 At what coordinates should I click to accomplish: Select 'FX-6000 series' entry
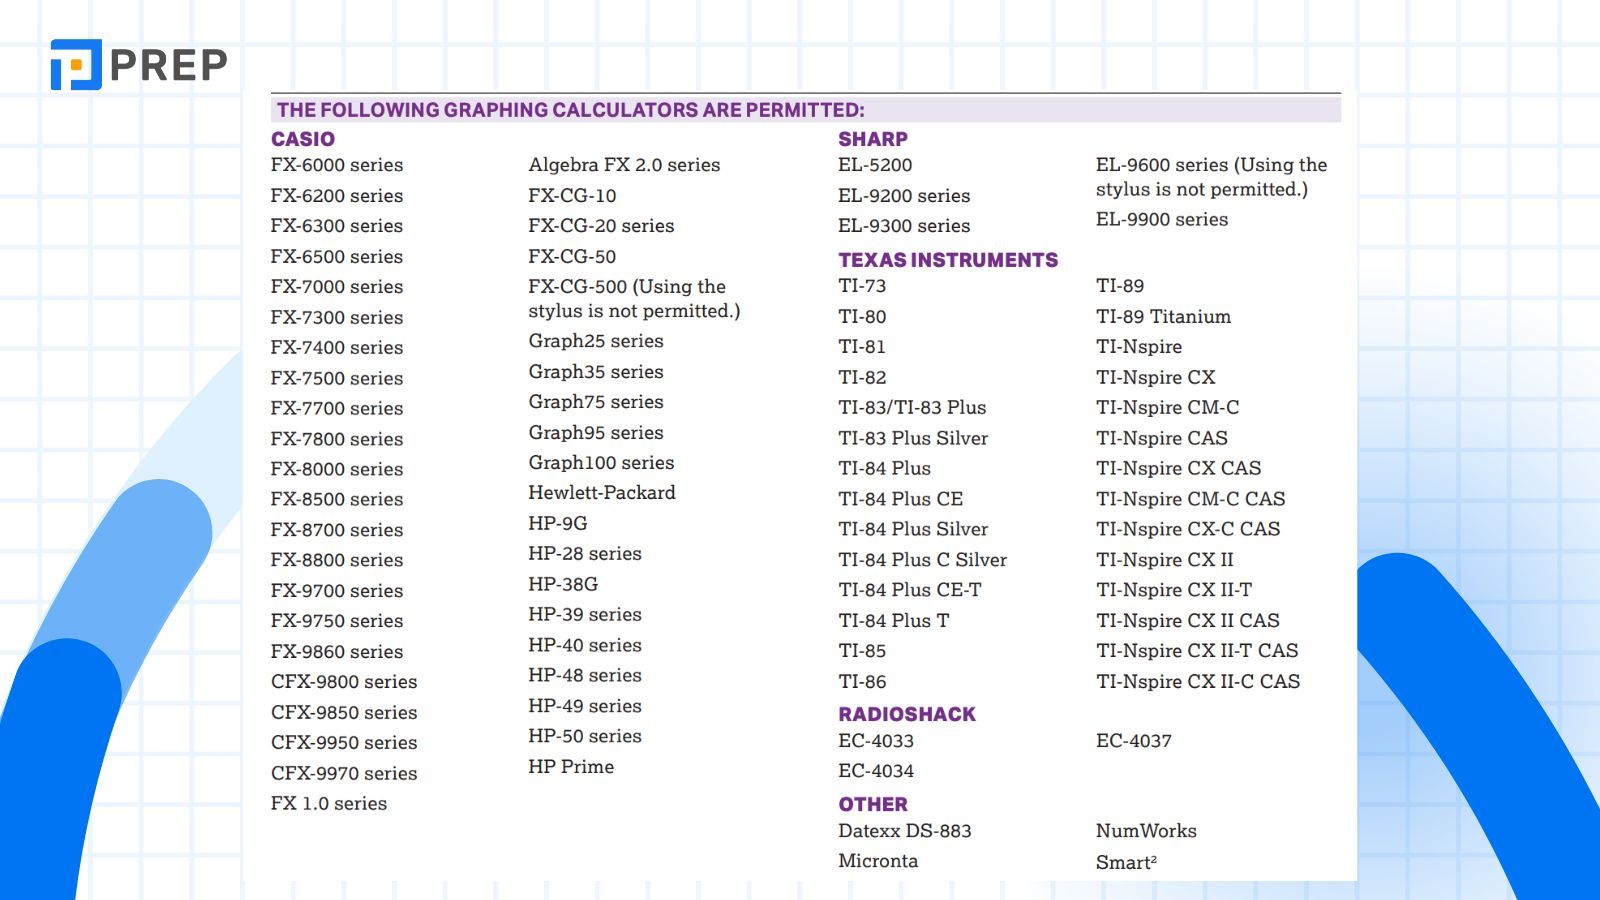click(337, 165)
